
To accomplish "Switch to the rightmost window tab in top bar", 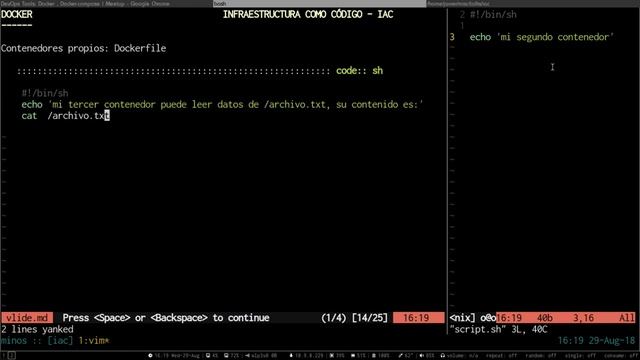I will [533, 3].
